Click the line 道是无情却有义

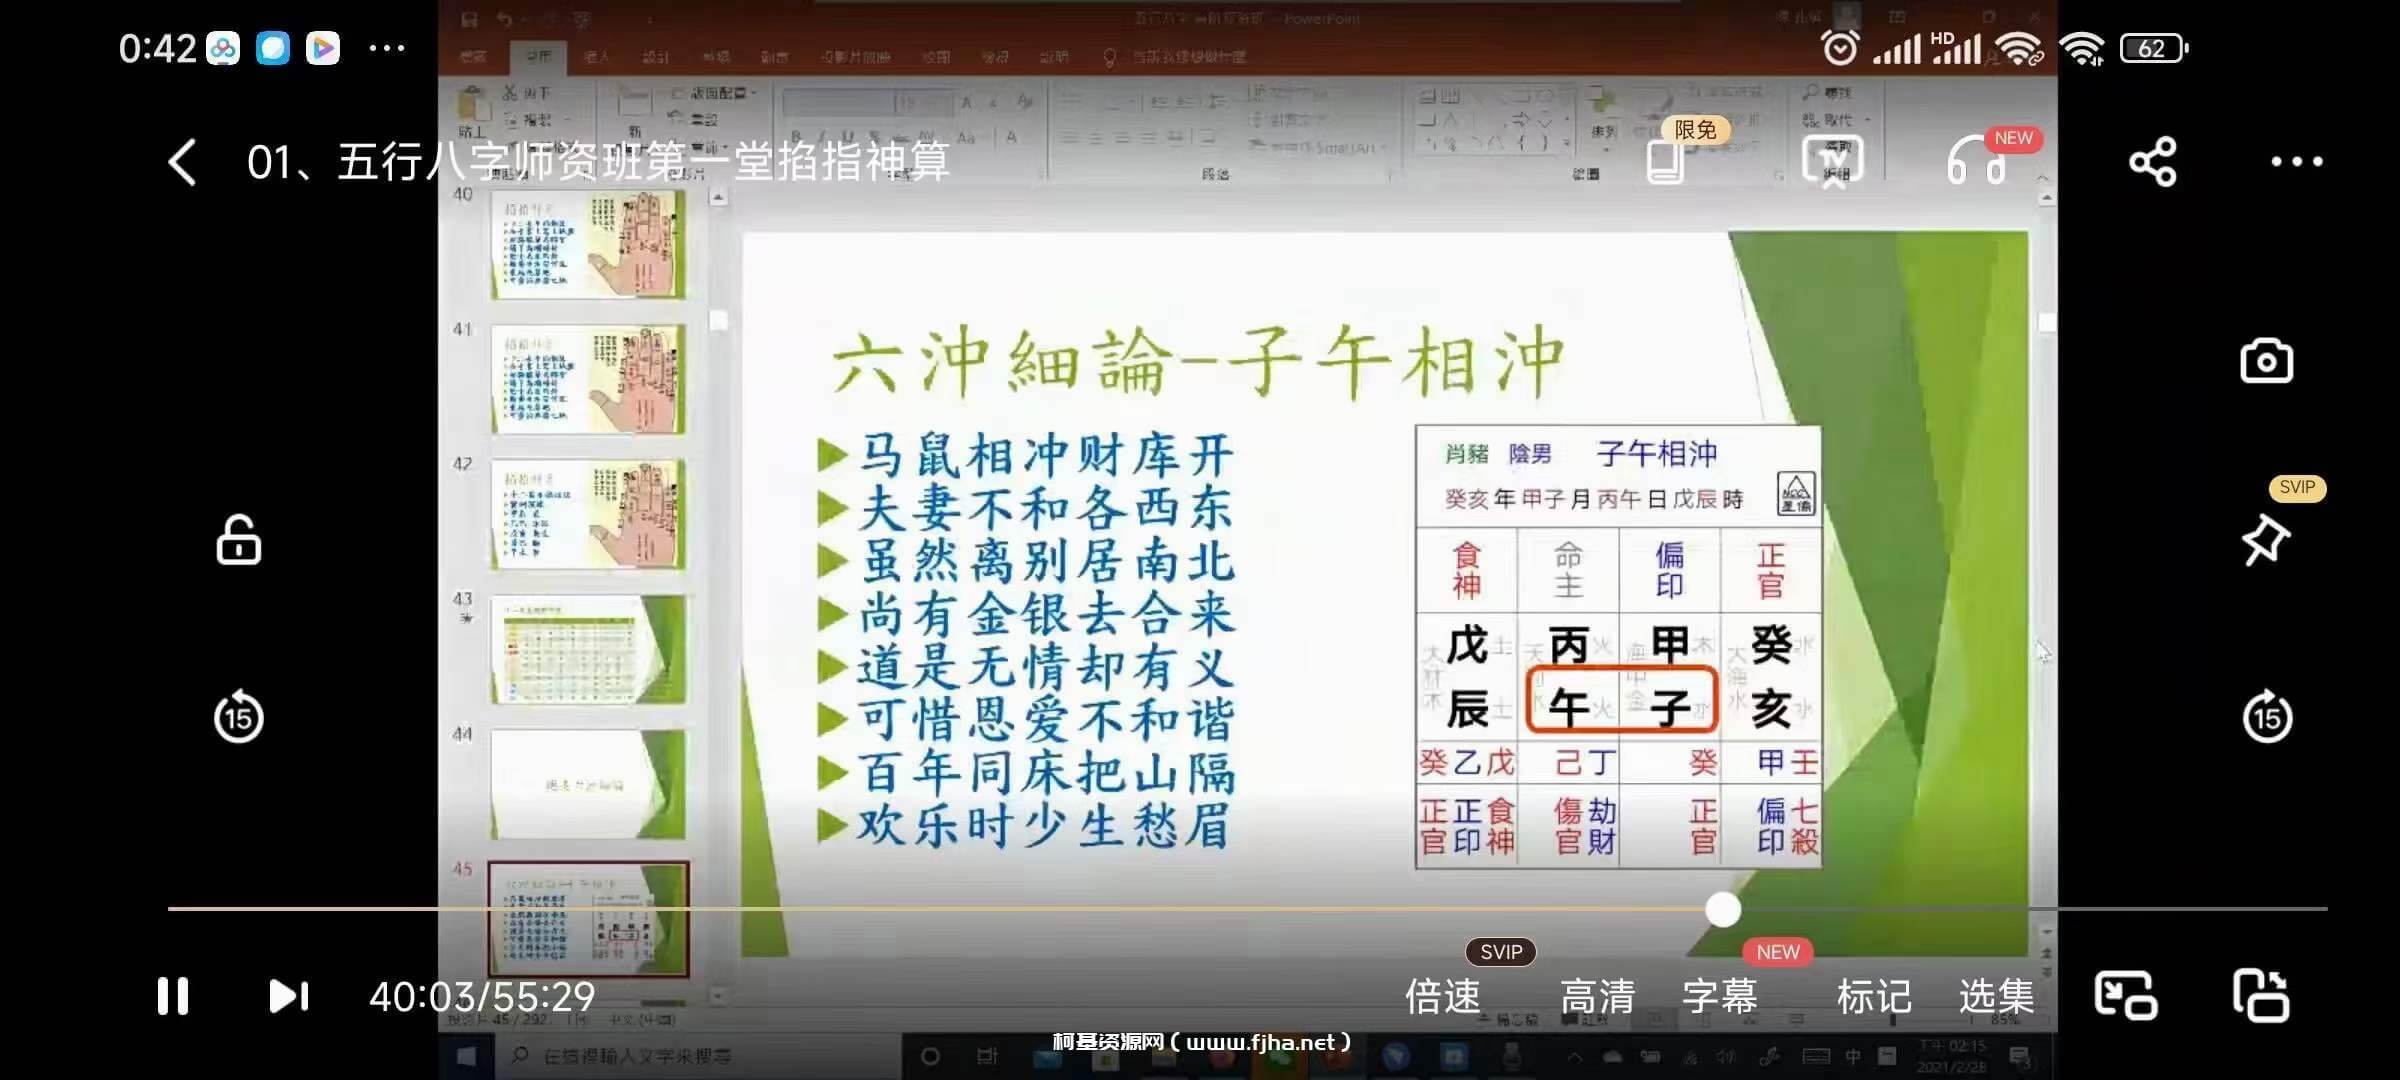point(1046,667)
